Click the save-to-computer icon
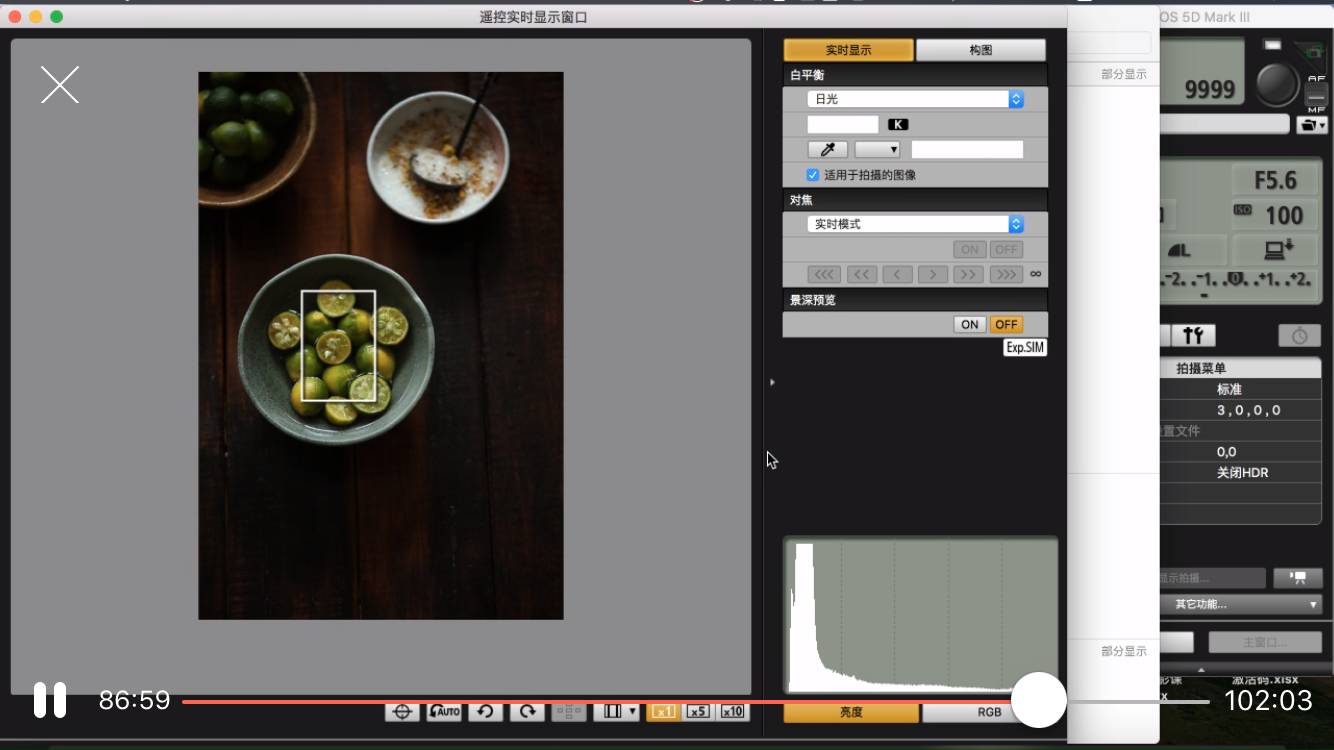The width and height of the screenshot is (1334, 750). [x=1277, y=250]
